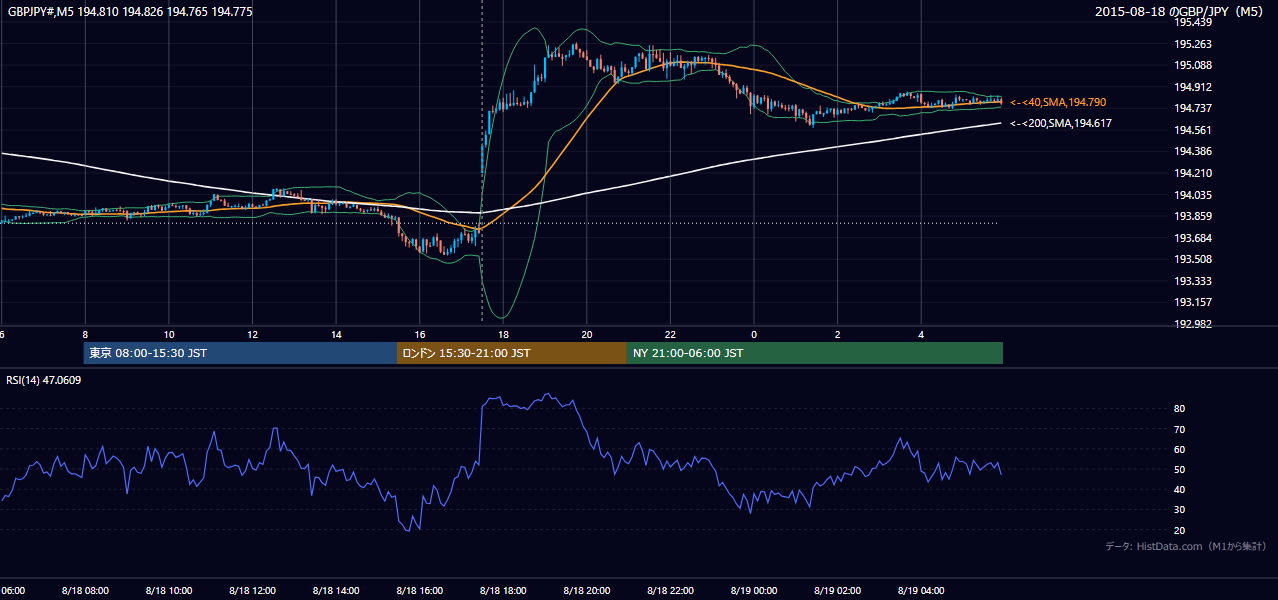Click the RSI(14) 47.0609 indicator label
The width and height of the screenshot is (1278, 600).
click(x=44, y=380)
